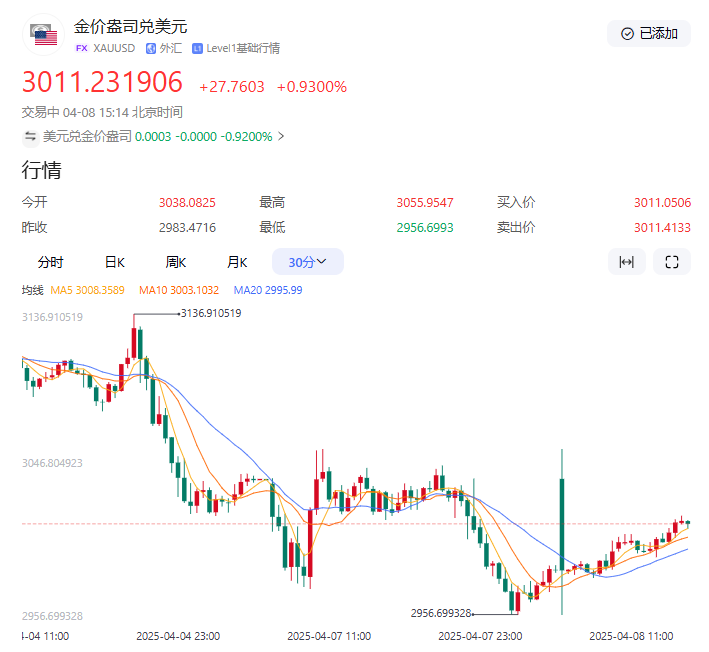Click the 外汇 category icon
This screenshot has height=652, width=709.
click(151, 48)
